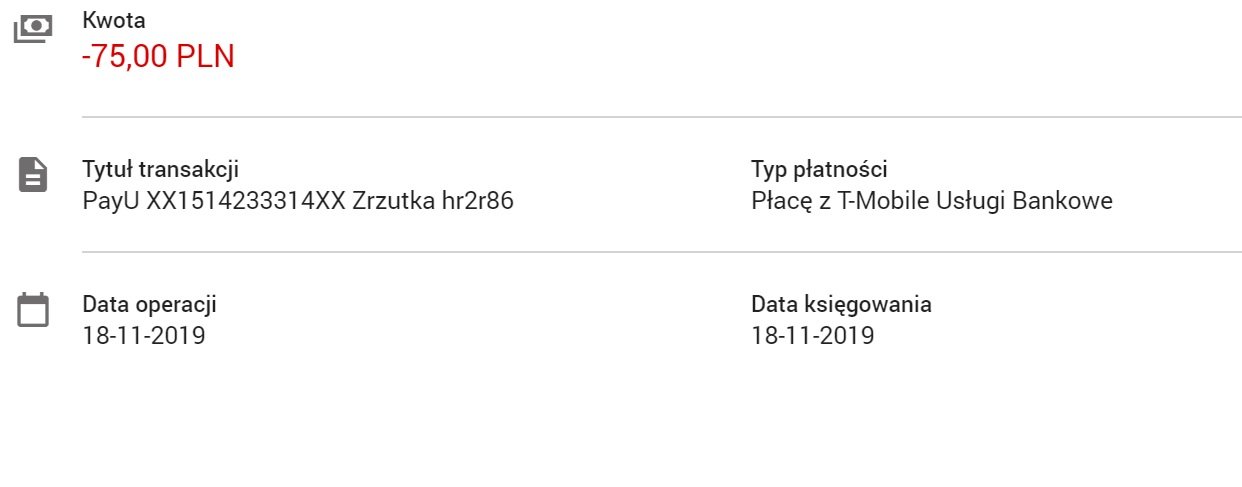Click the document icon beside Tytuł transakcji

tap(33, 175)
